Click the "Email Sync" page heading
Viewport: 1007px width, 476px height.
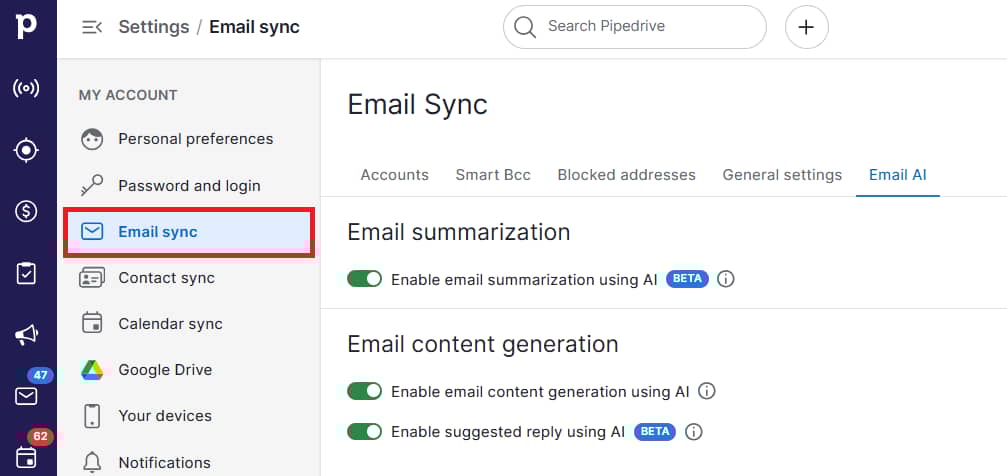(417, 105)
